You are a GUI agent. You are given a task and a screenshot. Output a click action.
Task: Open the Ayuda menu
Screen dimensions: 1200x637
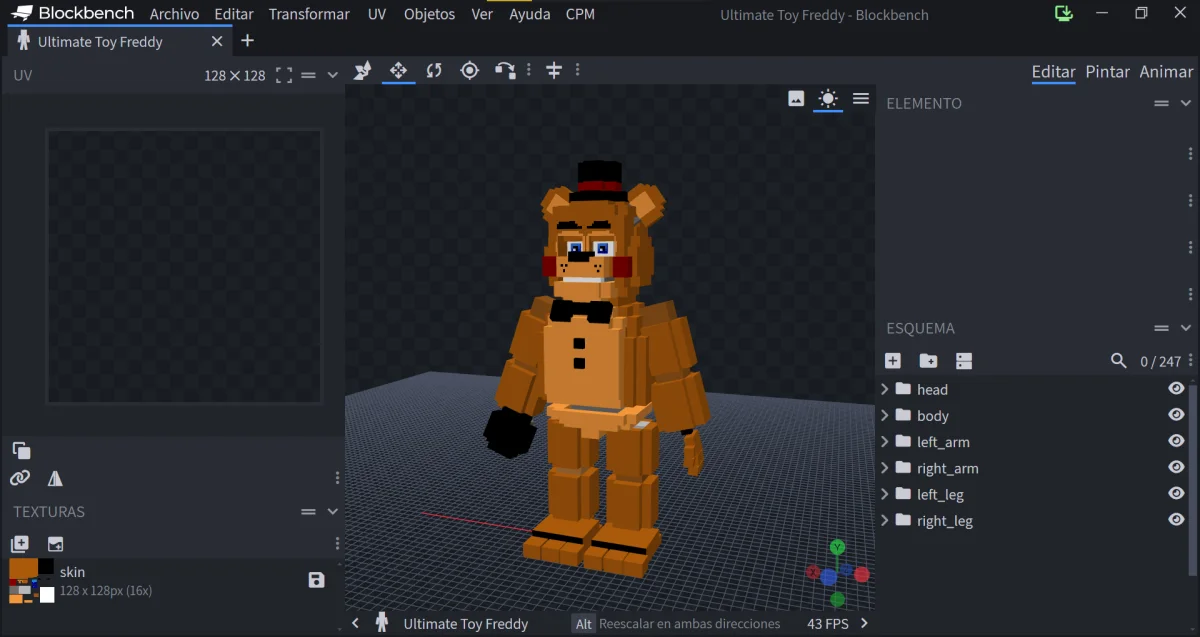tap(529, 14)
